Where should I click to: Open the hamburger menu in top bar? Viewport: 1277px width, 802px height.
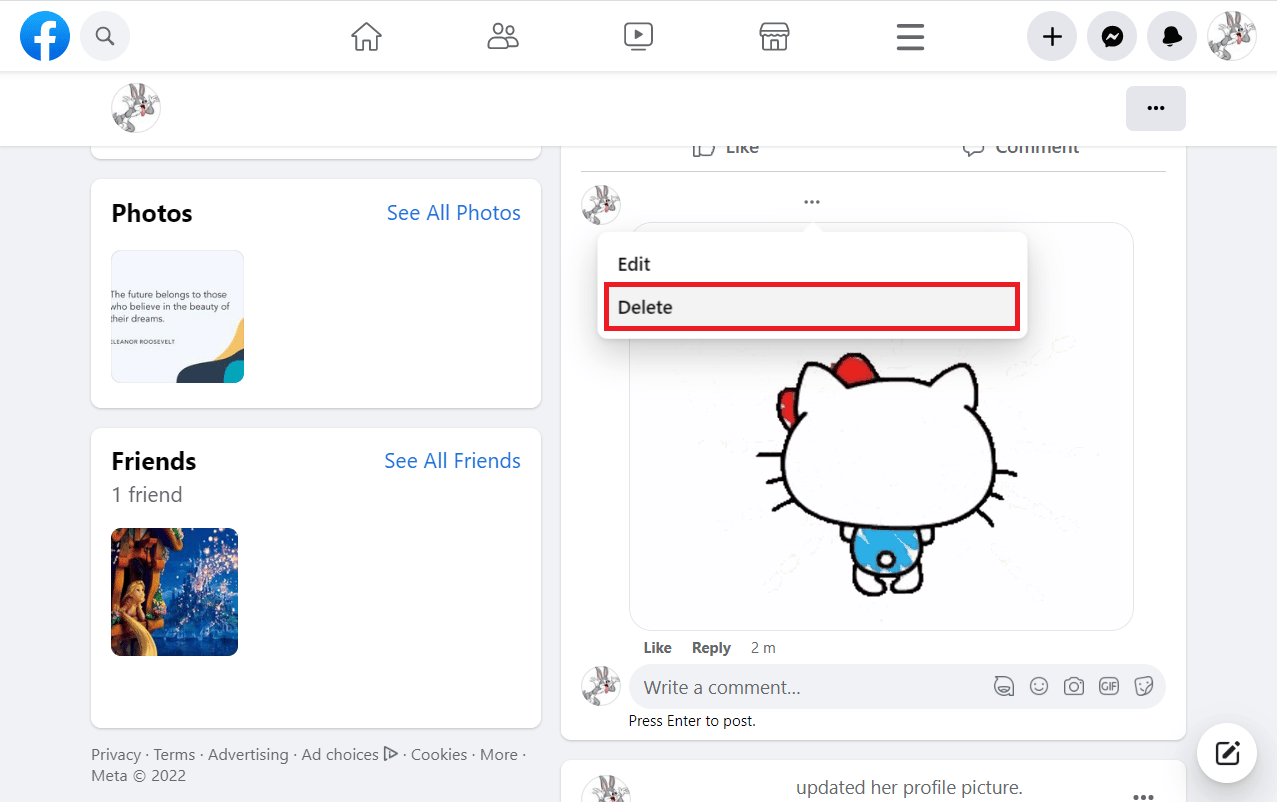tap(909, 36)
